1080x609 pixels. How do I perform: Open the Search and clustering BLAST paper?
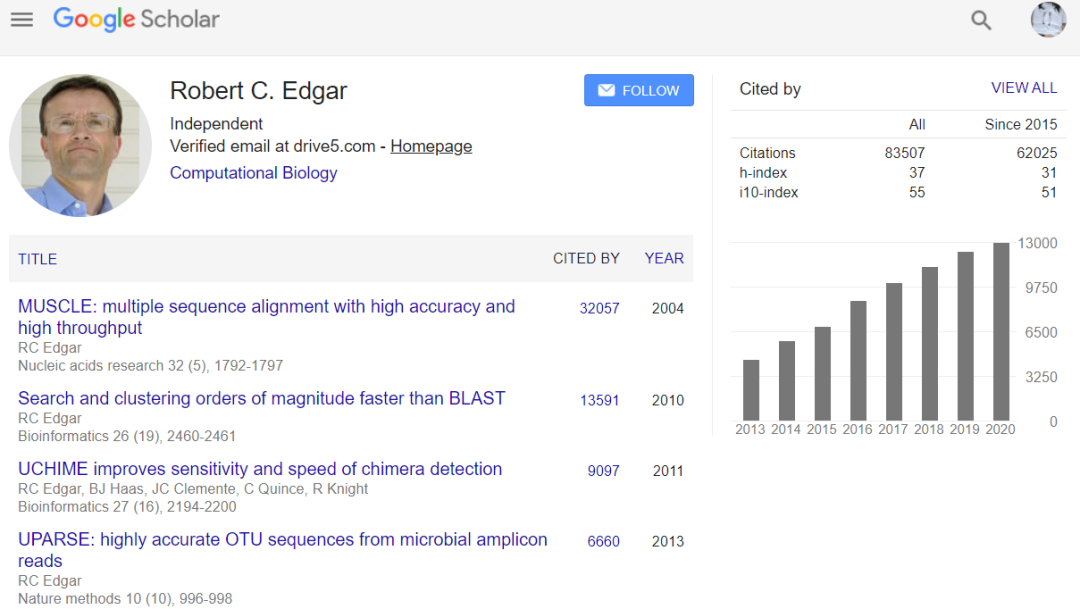click(x=261, y=398)
